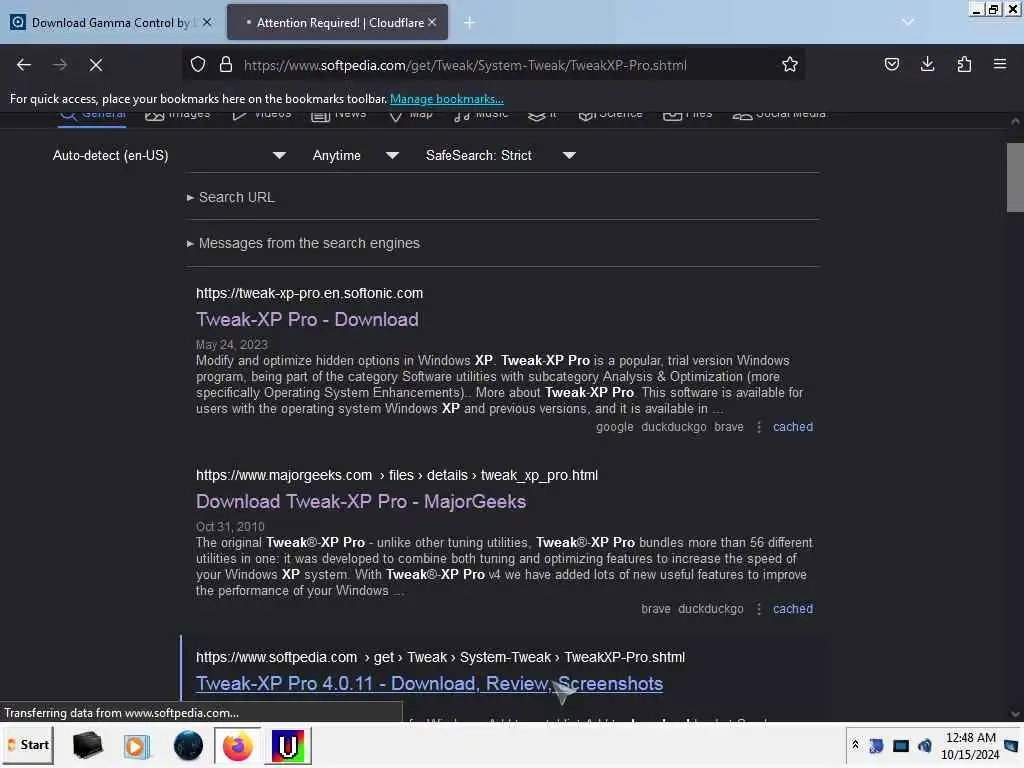Open the SafeSearch: Strict dropdown
The width and height of the screenshot is (1024, 768).
[500, 155]
